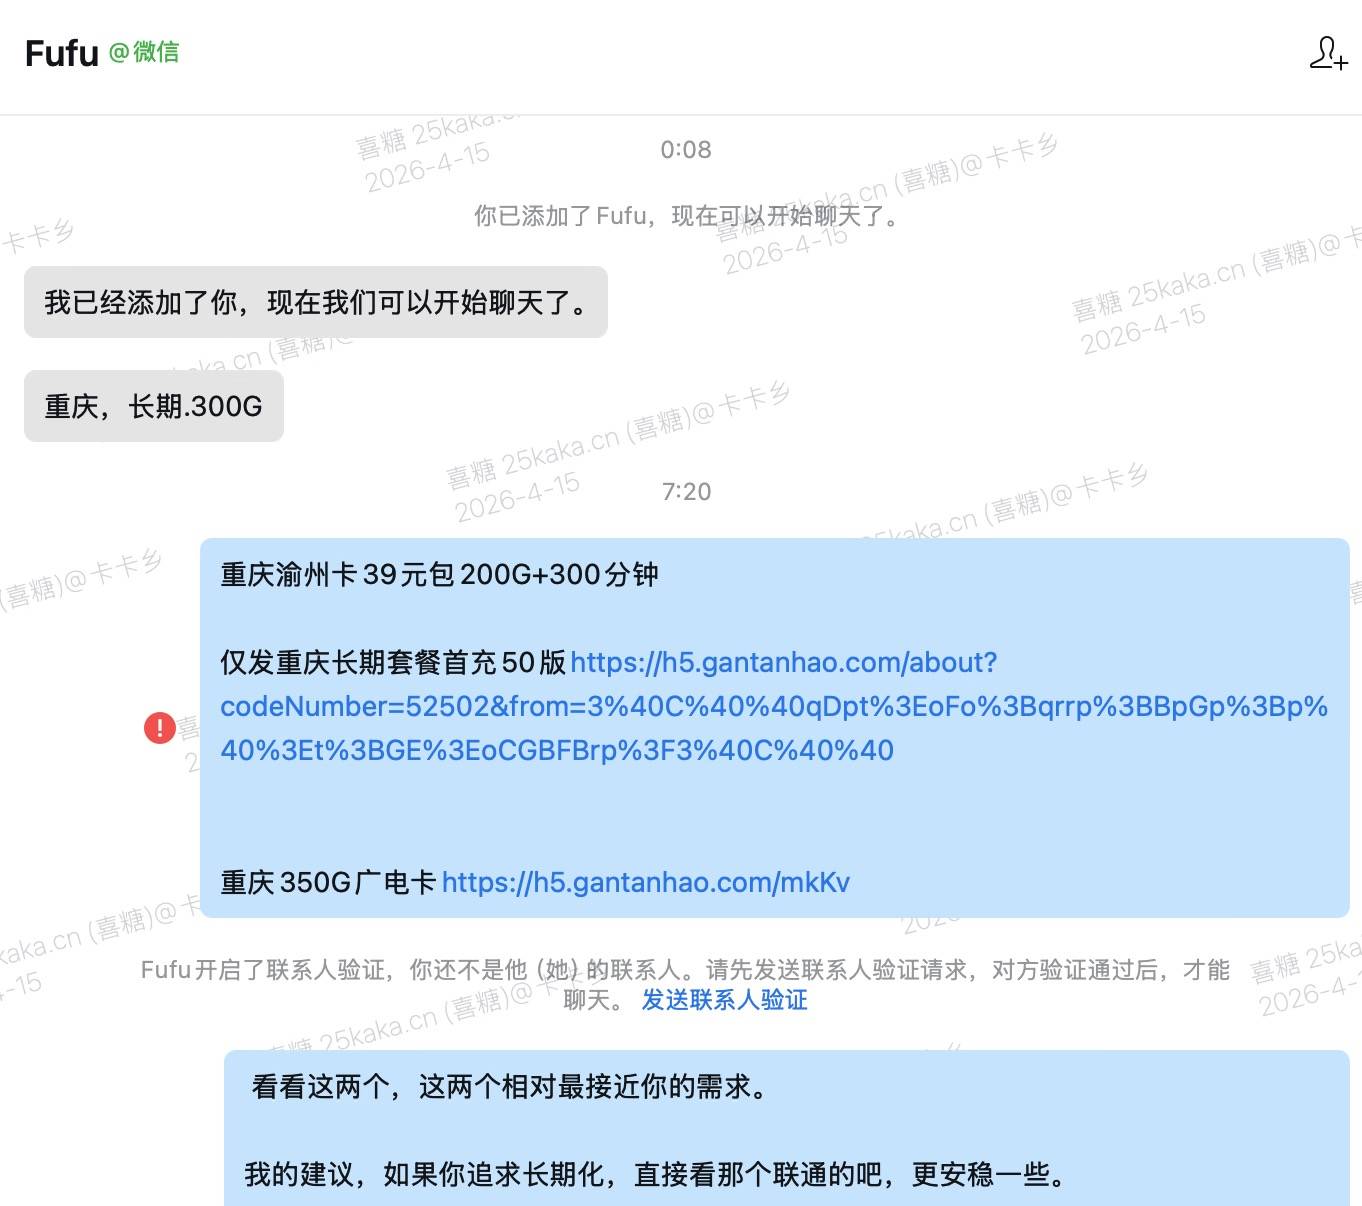Screen dimensions: 1362x1206
Task: Click the 看看这两个 message line
Action: pyautogui.click(x=510, y=1087)
